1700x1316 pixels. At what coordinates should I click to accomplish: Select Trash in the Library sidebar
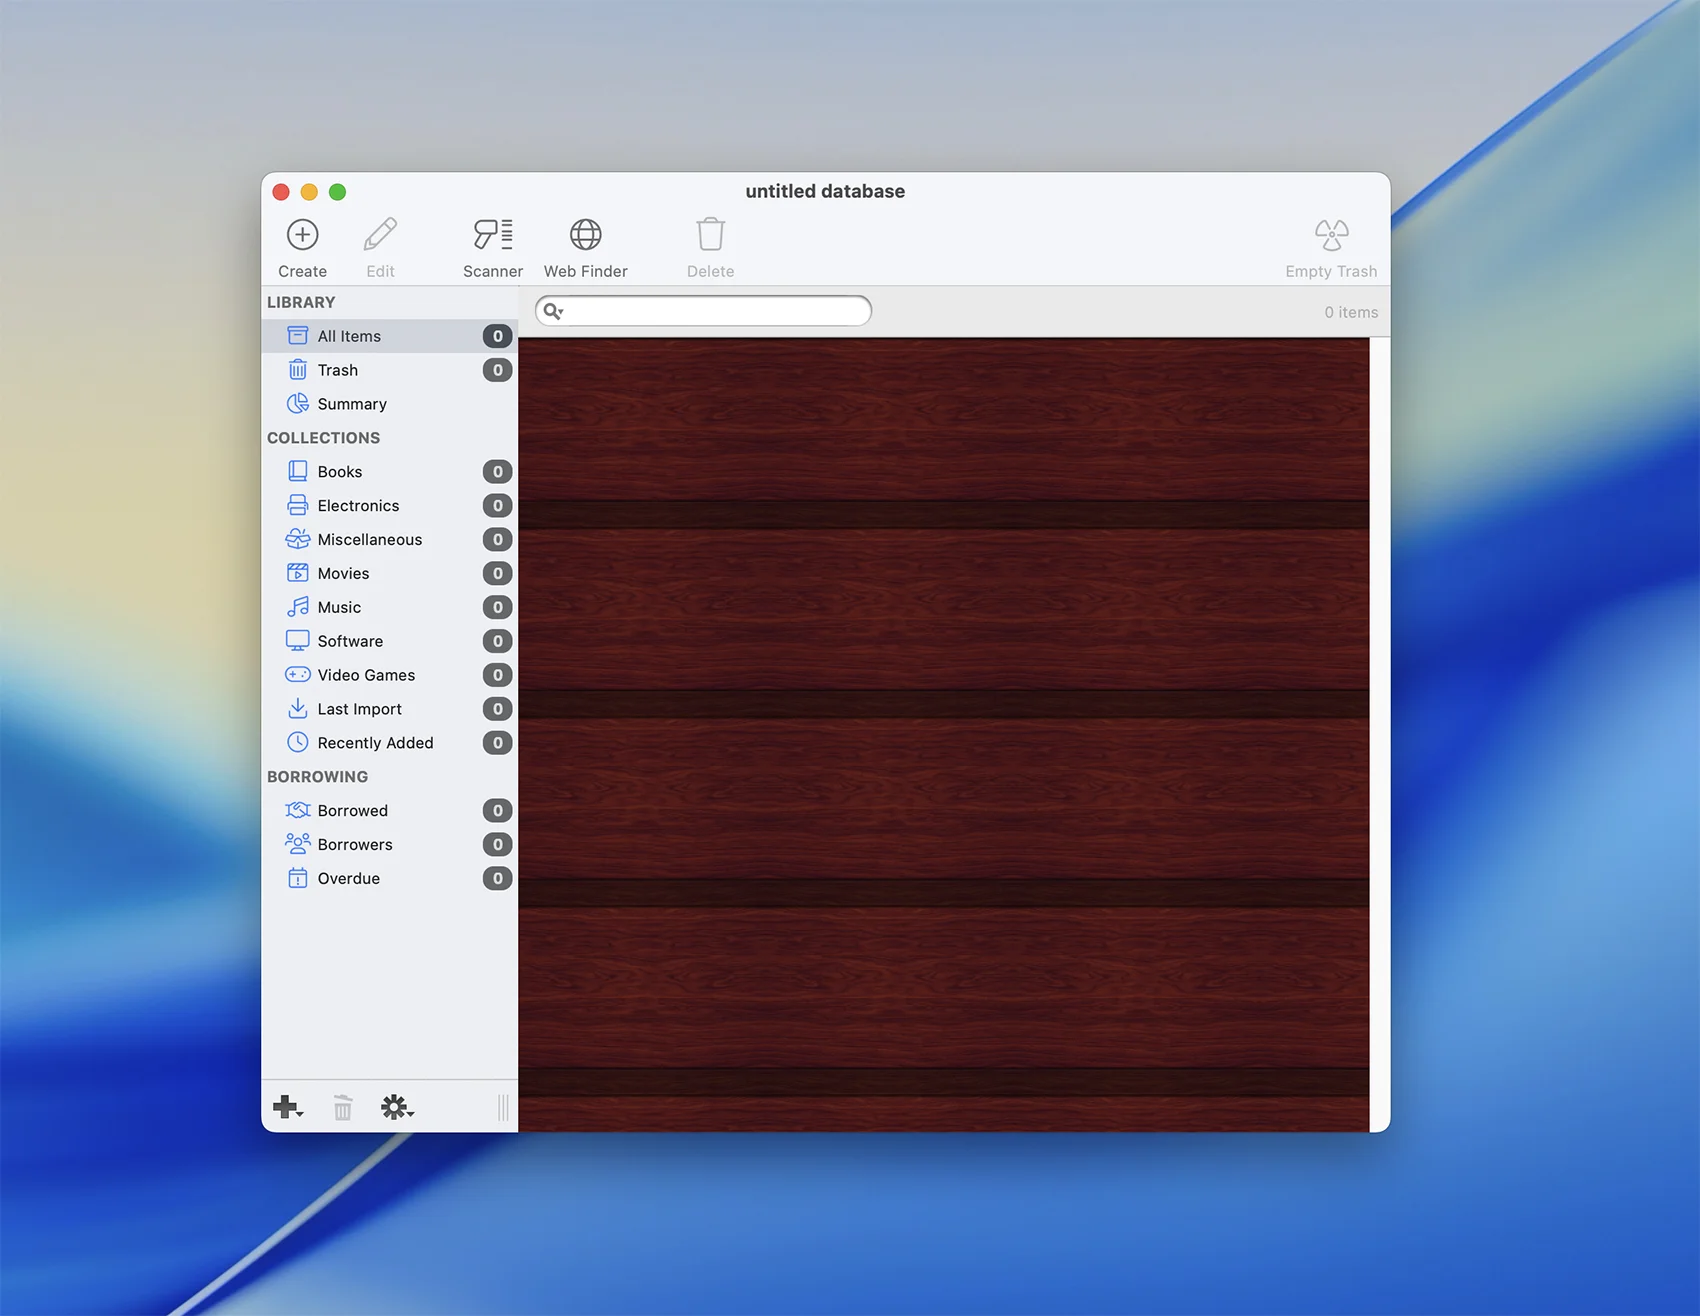[x=337, y=370]
